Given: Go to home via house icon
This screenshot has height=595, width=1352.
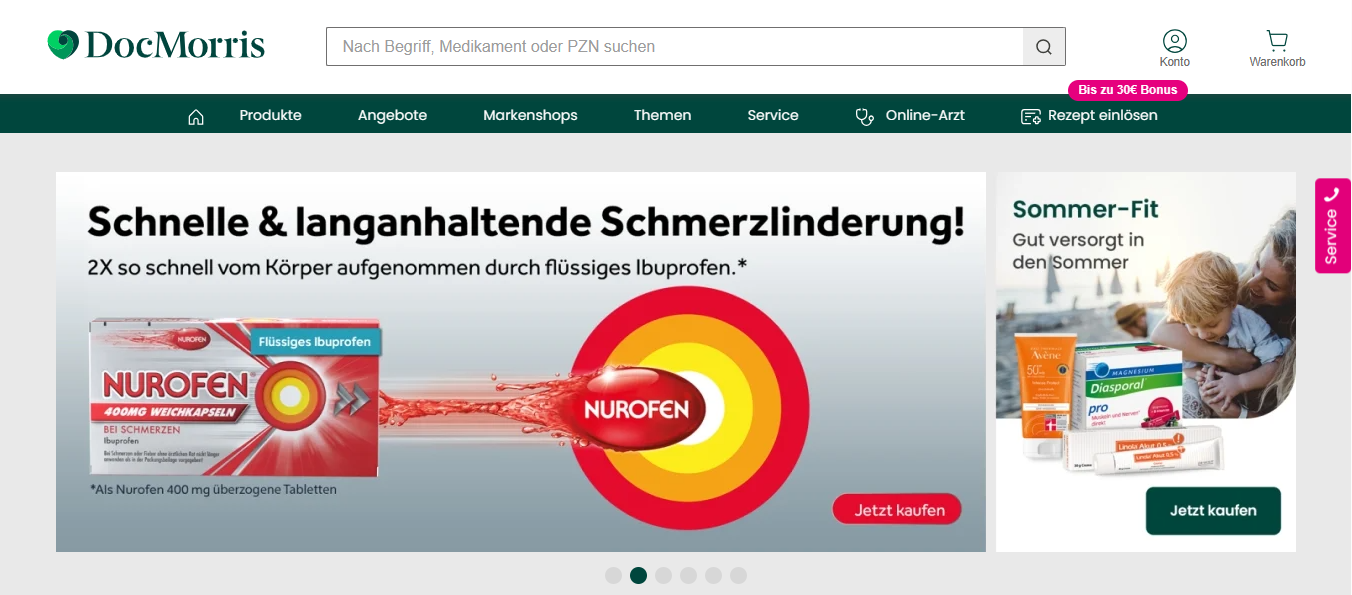Looking at the screenshot, I should point(196,116).
